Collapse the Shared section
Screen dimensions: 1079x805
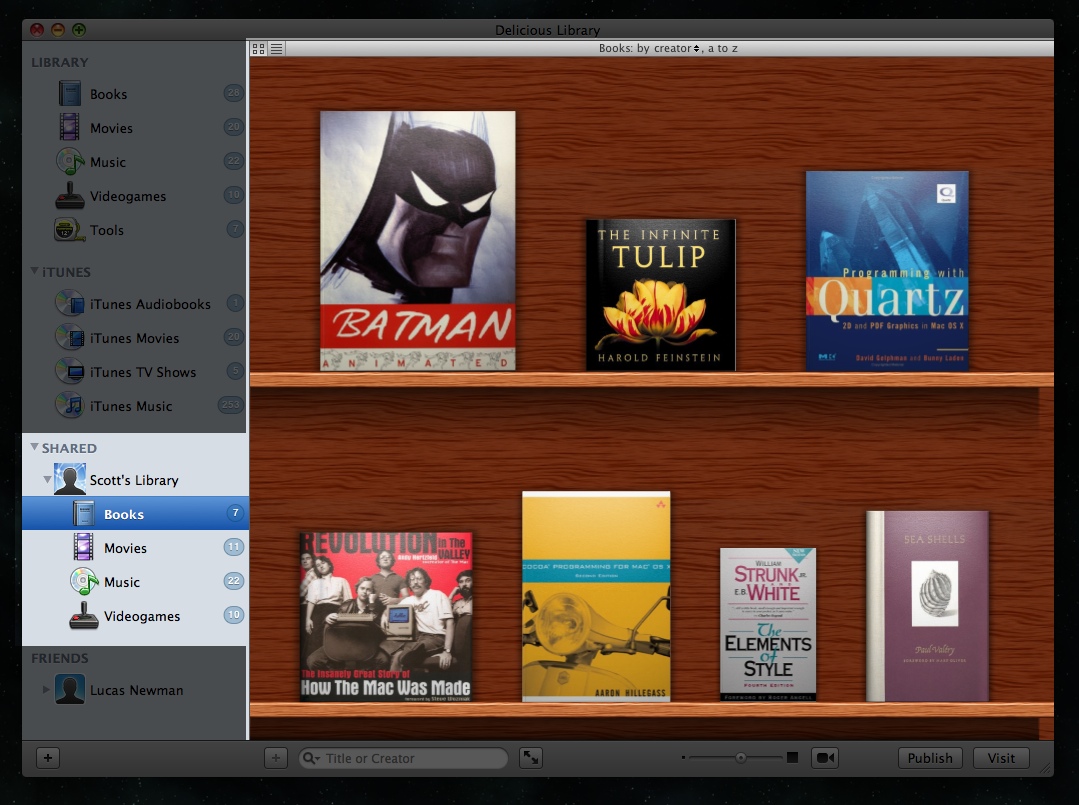click(34, 447)
